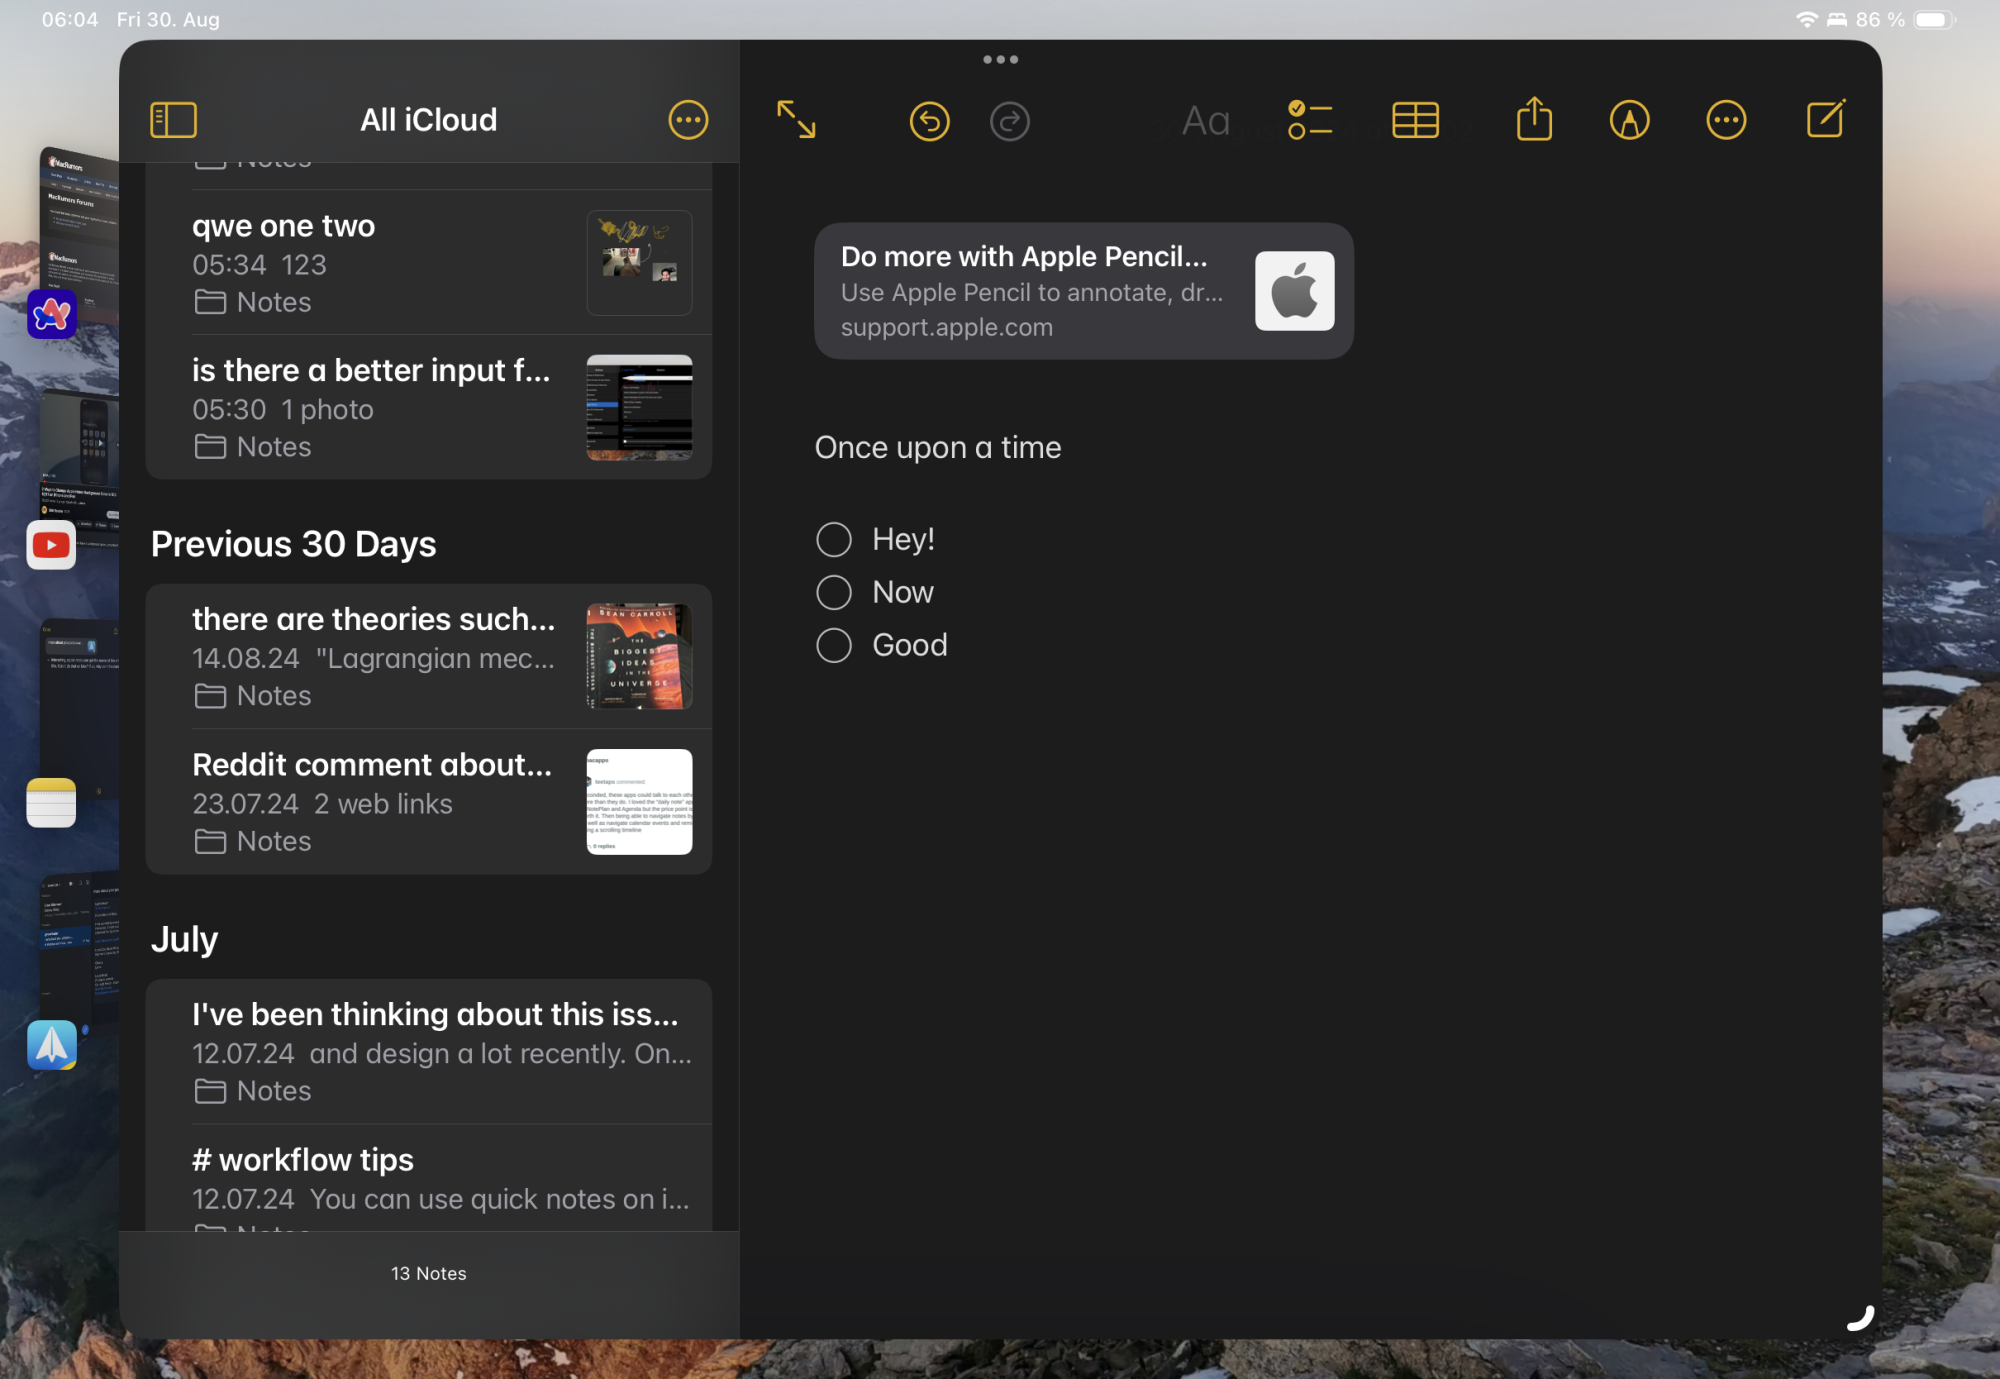Viewport: 2000px width, 1379px height.
Task: Insert a checklist item
Action: point(1309,120)
